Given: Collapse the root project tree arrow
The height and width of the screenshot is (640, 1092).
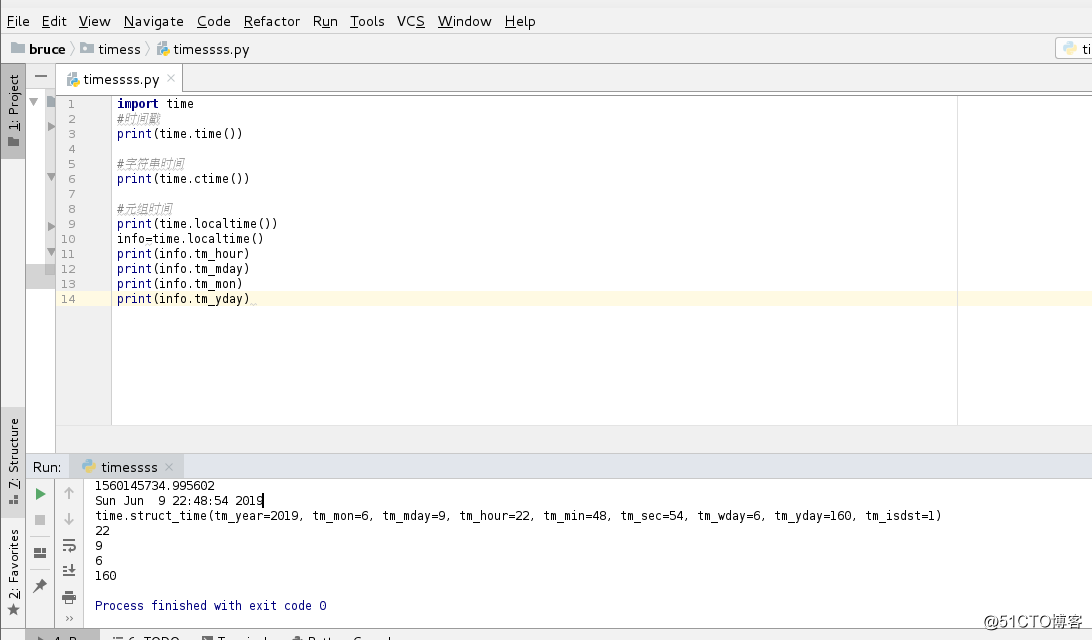Looking at the screenshot, I should click(33, 102).
